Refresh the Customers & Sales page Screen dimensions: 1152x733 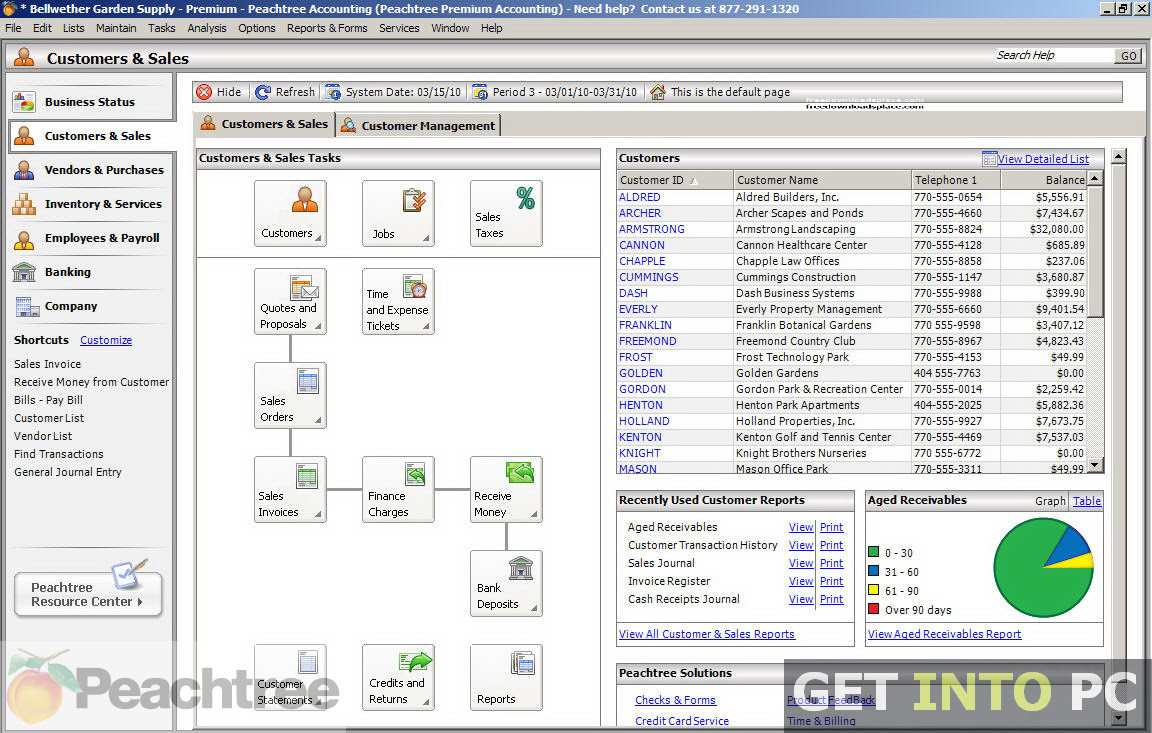285,92
